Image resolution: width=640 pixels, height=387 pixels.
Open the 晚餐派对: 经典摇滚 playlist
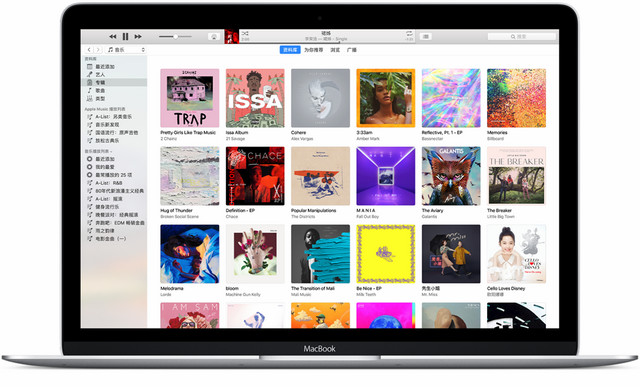[114, 215]
